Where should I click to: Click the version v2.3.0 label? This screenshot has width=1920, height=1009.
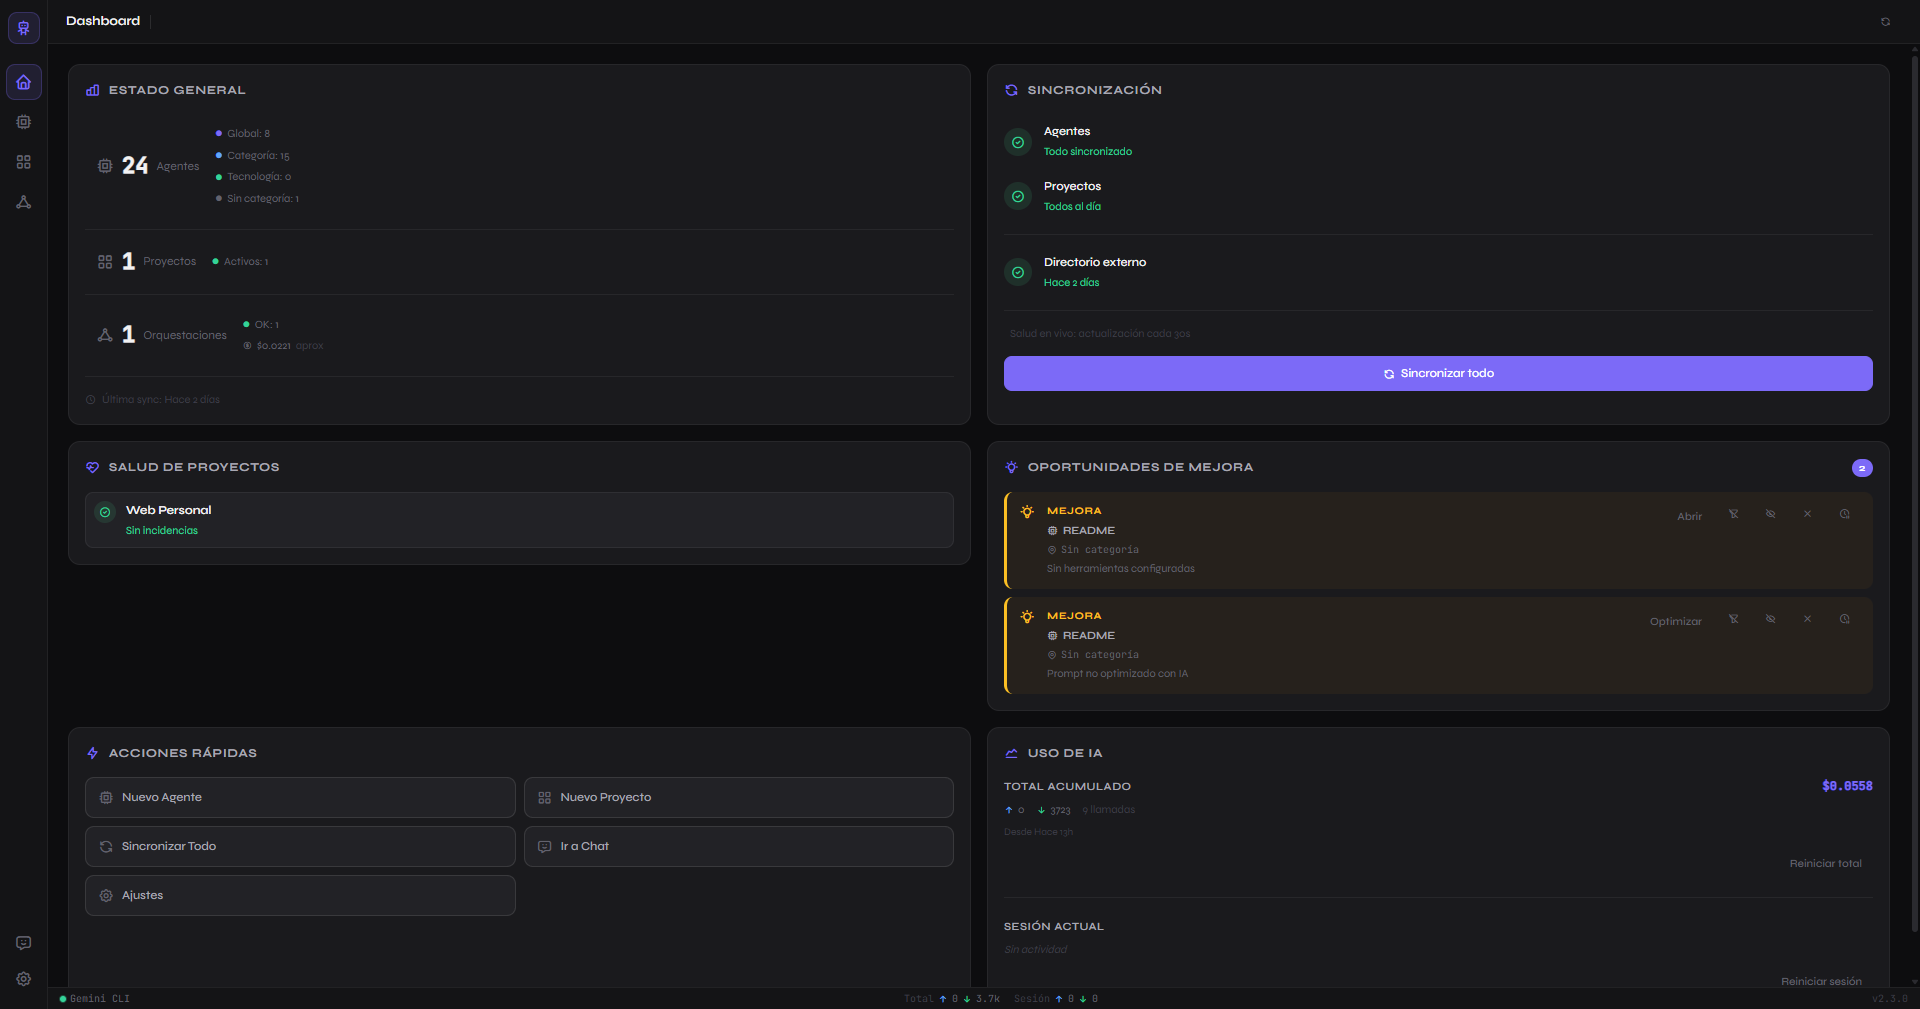(x=1889, y=999)
